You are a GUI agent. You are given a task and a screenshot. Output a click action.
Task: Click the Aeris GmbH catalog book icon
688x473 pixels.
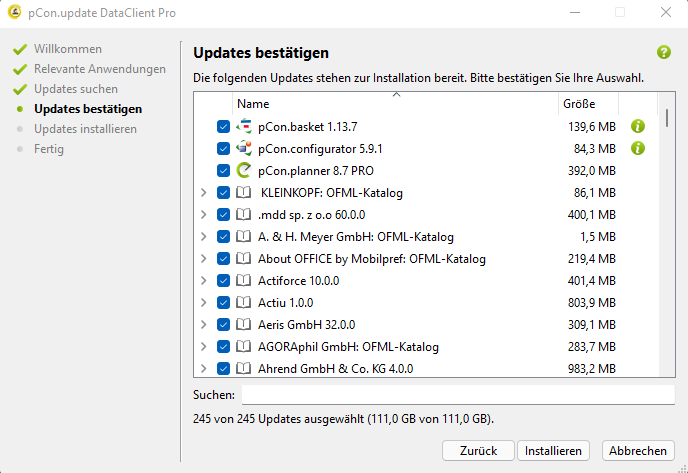[x=244, y=324]
